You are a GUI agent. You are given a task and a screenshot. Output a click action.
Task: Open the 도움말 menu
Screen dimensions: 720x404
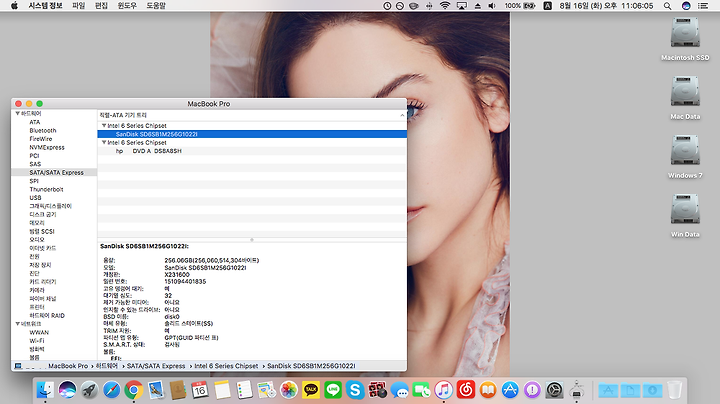click(156, 6)
